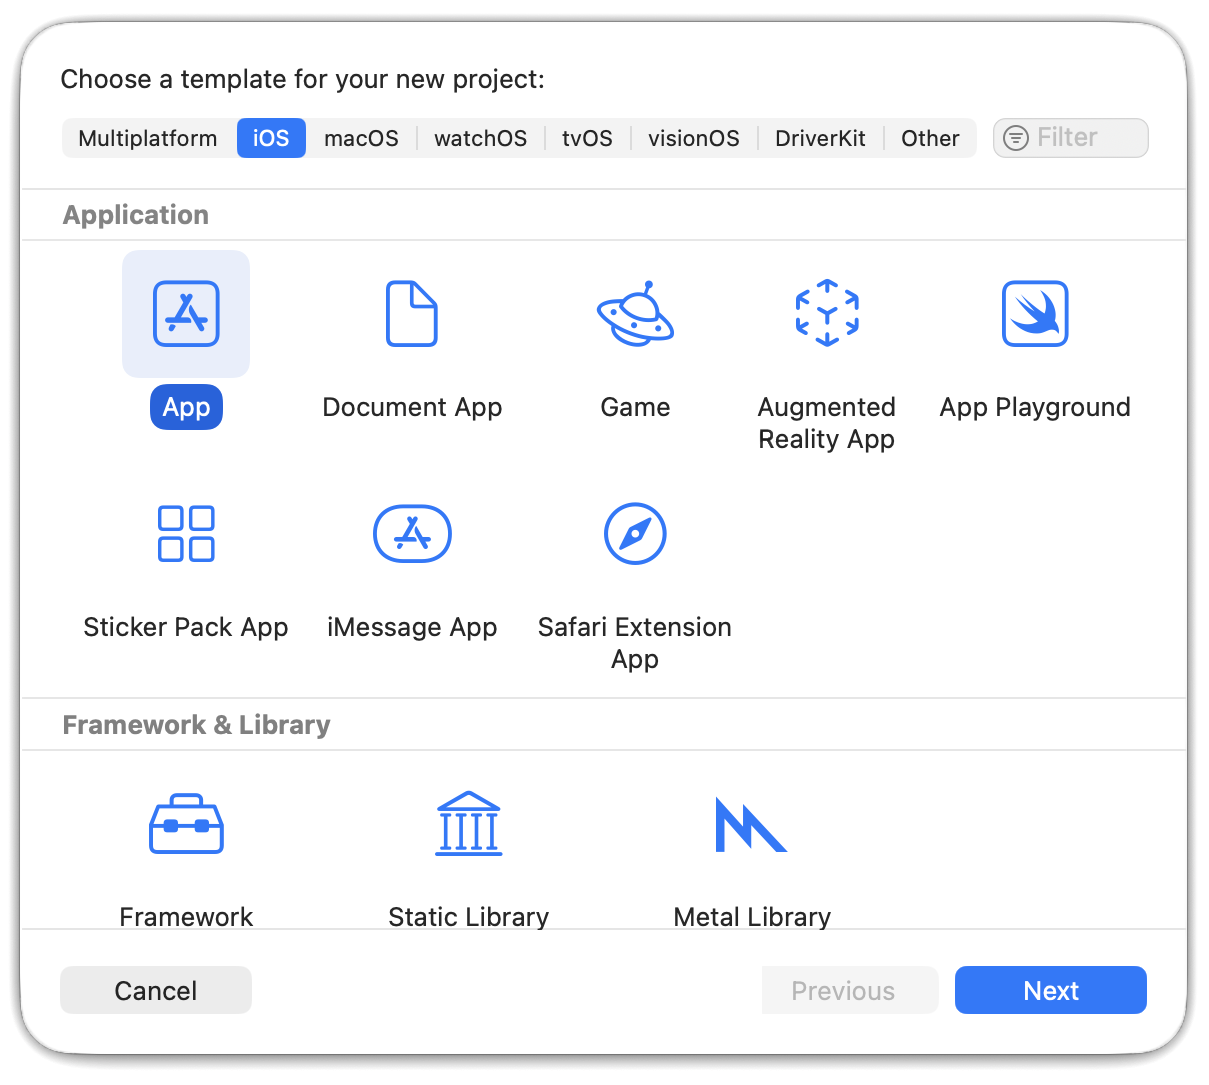Select the Sticker Pack App grid icon
1209x1085 pixels.
186,533
